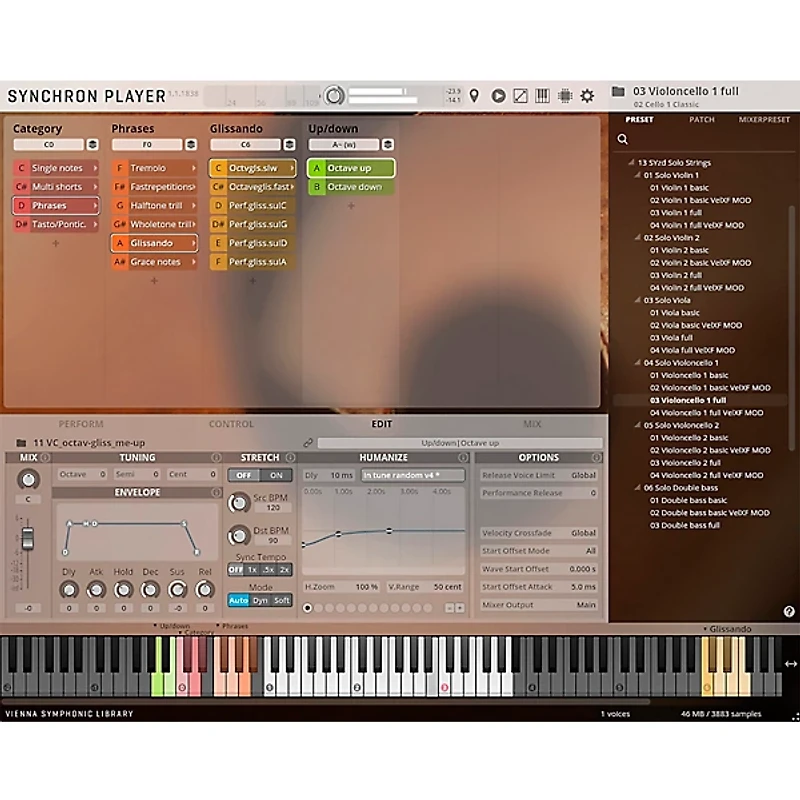The width and height of the screenshot is (800, 800).
Task: Collapse the 03 Solo Viola group
Action: [x=637, y=300]
